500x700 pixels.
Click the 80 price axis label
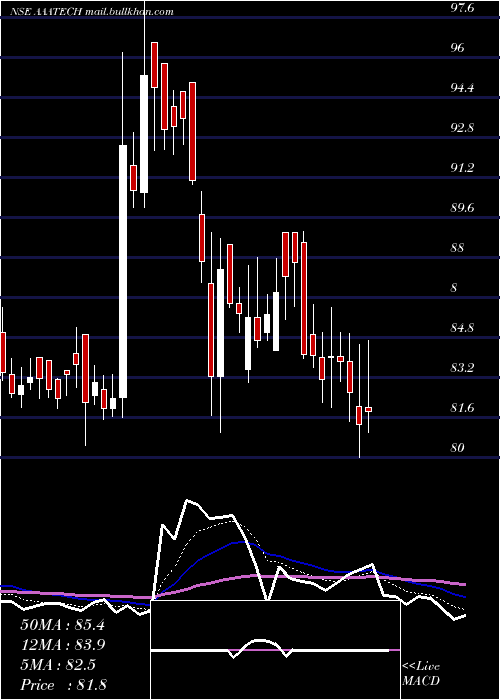coord(458,448)
